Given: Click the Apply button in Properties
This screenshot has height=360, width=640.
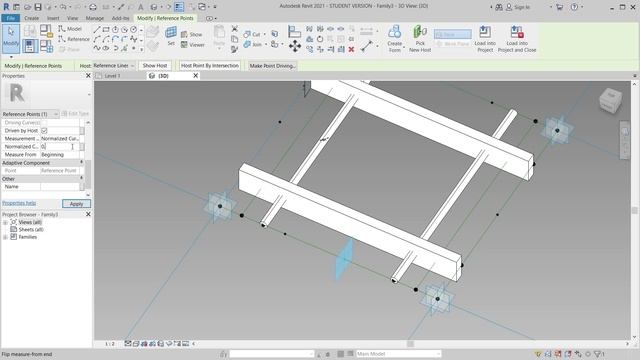Looking at the screenshot, I should click(76, 204).
